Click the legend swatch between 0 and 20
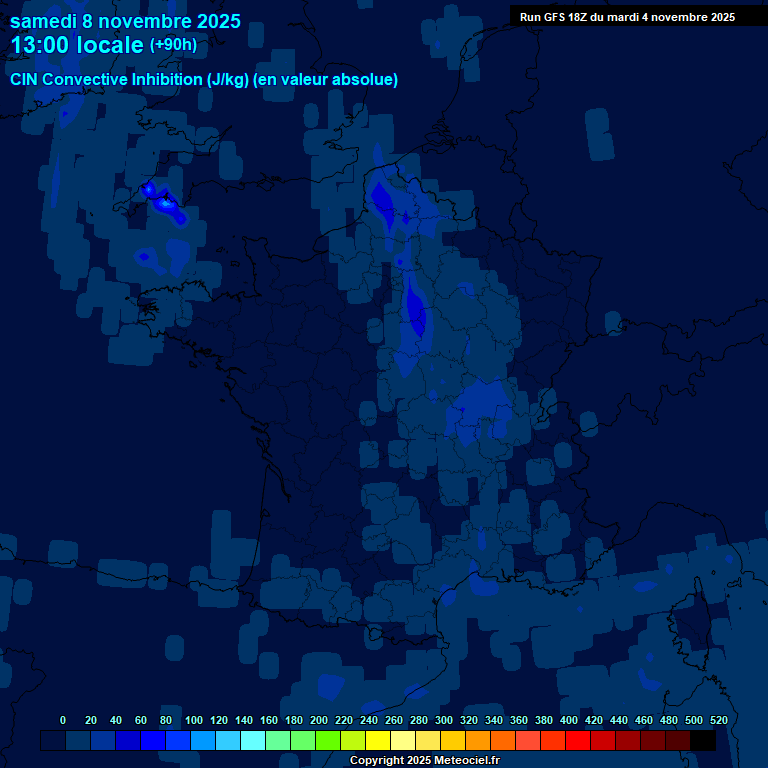768x768 pixels. pos(78,740)
